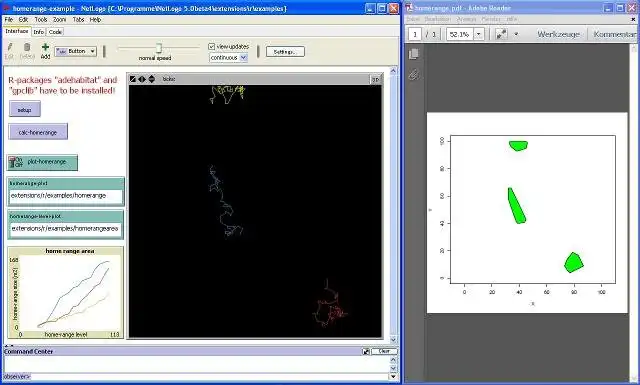Switch to the Code tab
The image size is (640, 385).
[55, 32]
